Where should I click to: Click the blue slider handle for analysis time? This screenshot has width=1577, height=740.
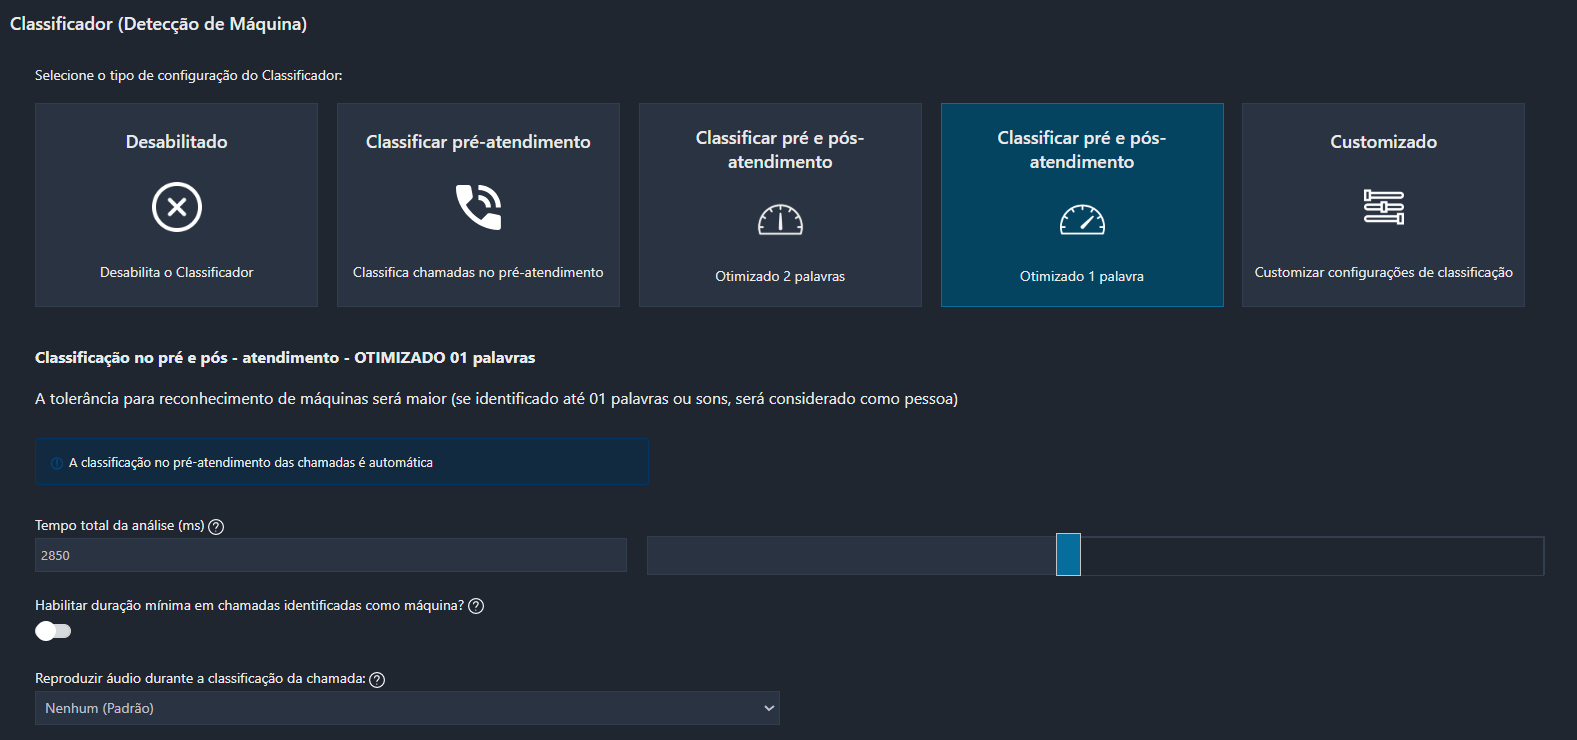tap(1068, 555)
